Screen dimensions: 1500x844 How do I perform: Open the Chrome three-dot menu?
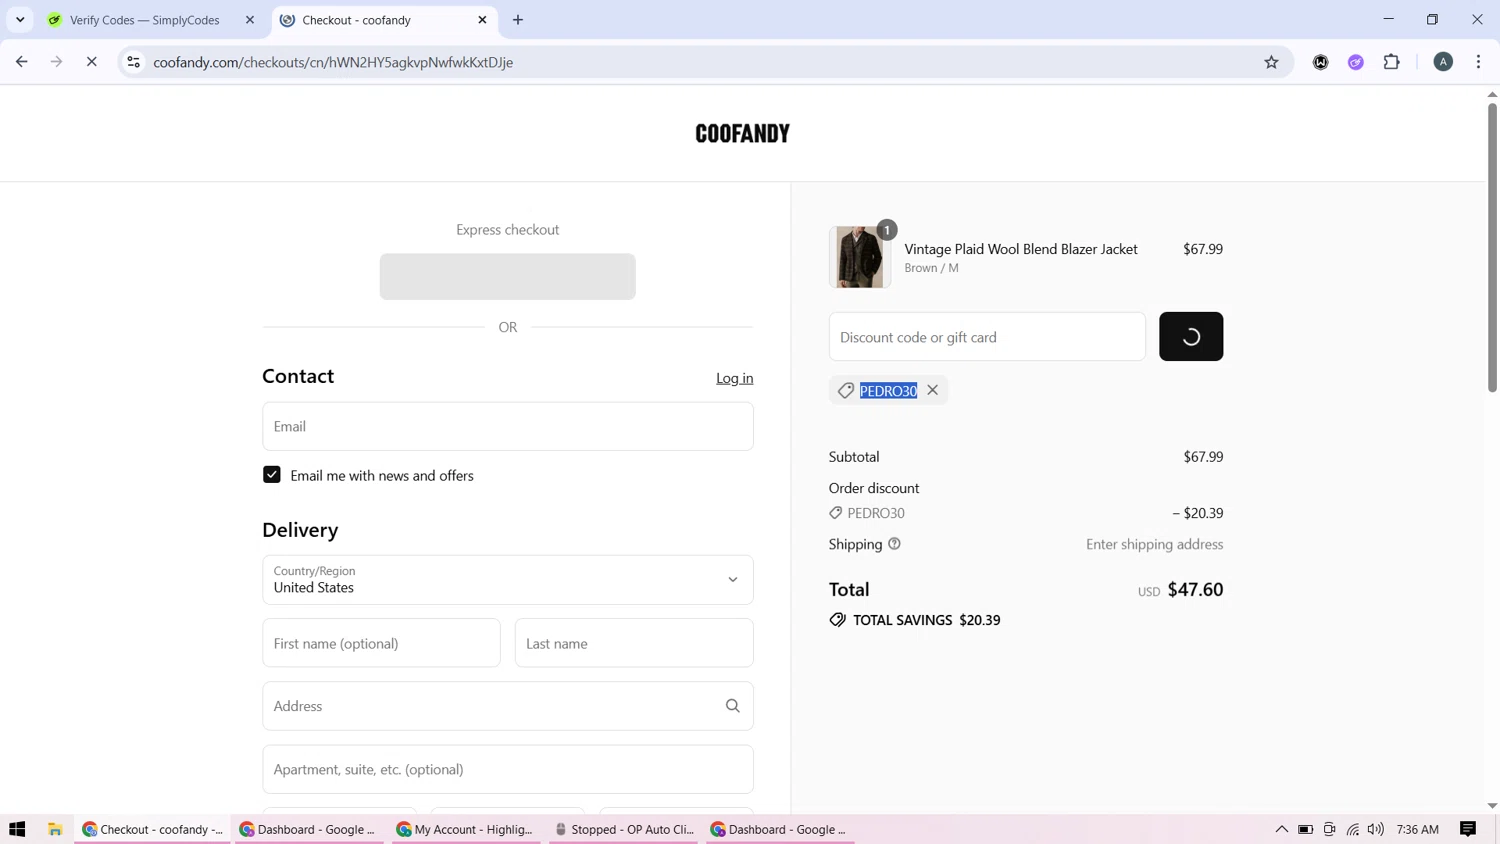point(1478,62)
